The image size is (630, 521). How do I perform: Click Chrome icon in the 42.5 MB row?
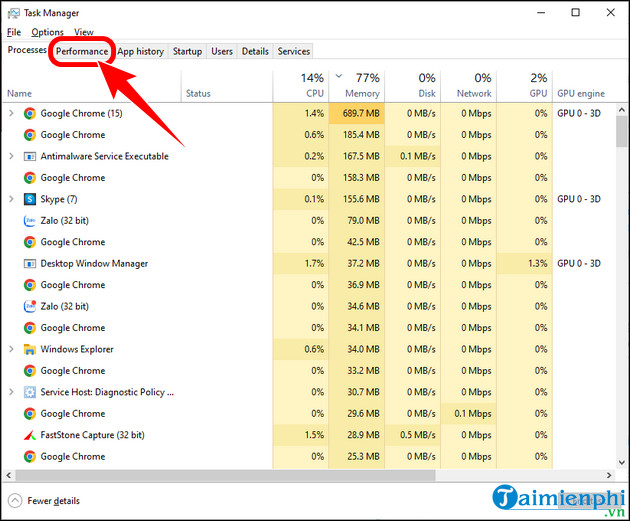point(29,242)
